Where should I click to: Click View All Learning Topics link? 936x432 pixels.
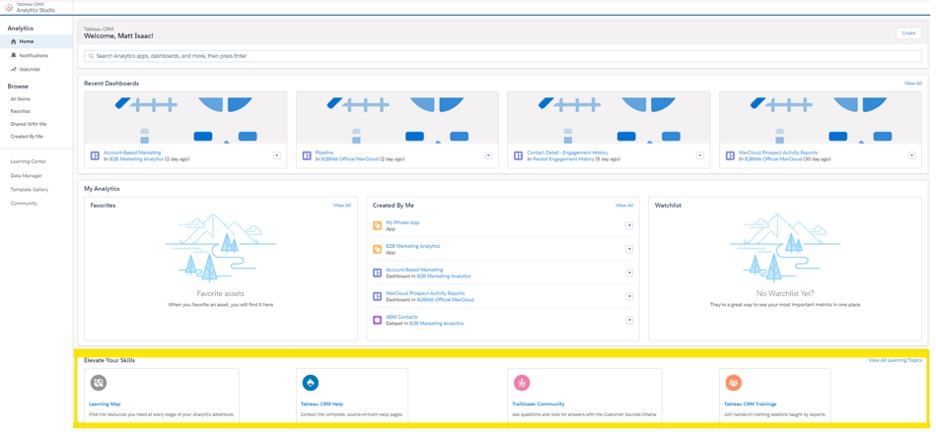pos(895,360)
